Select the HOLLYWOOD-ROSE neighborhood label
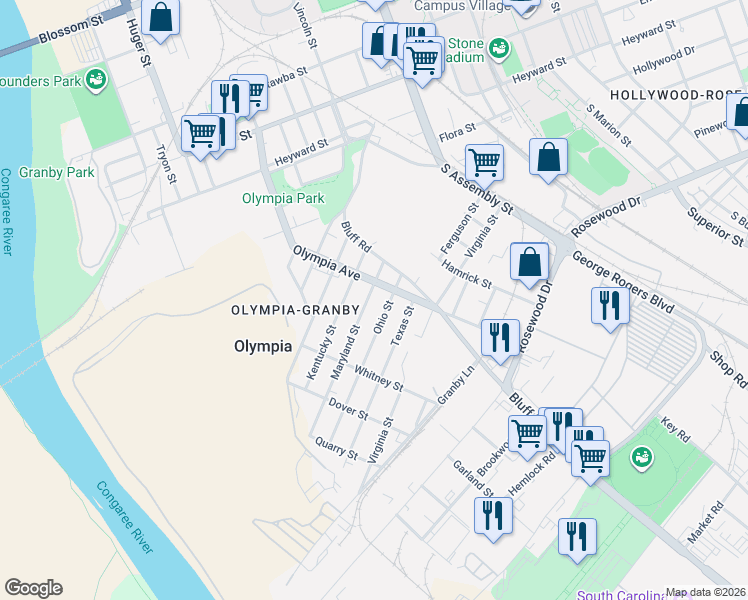Viewport: 748px width, 600px height. pyautogui.click(x=678, y=95)
